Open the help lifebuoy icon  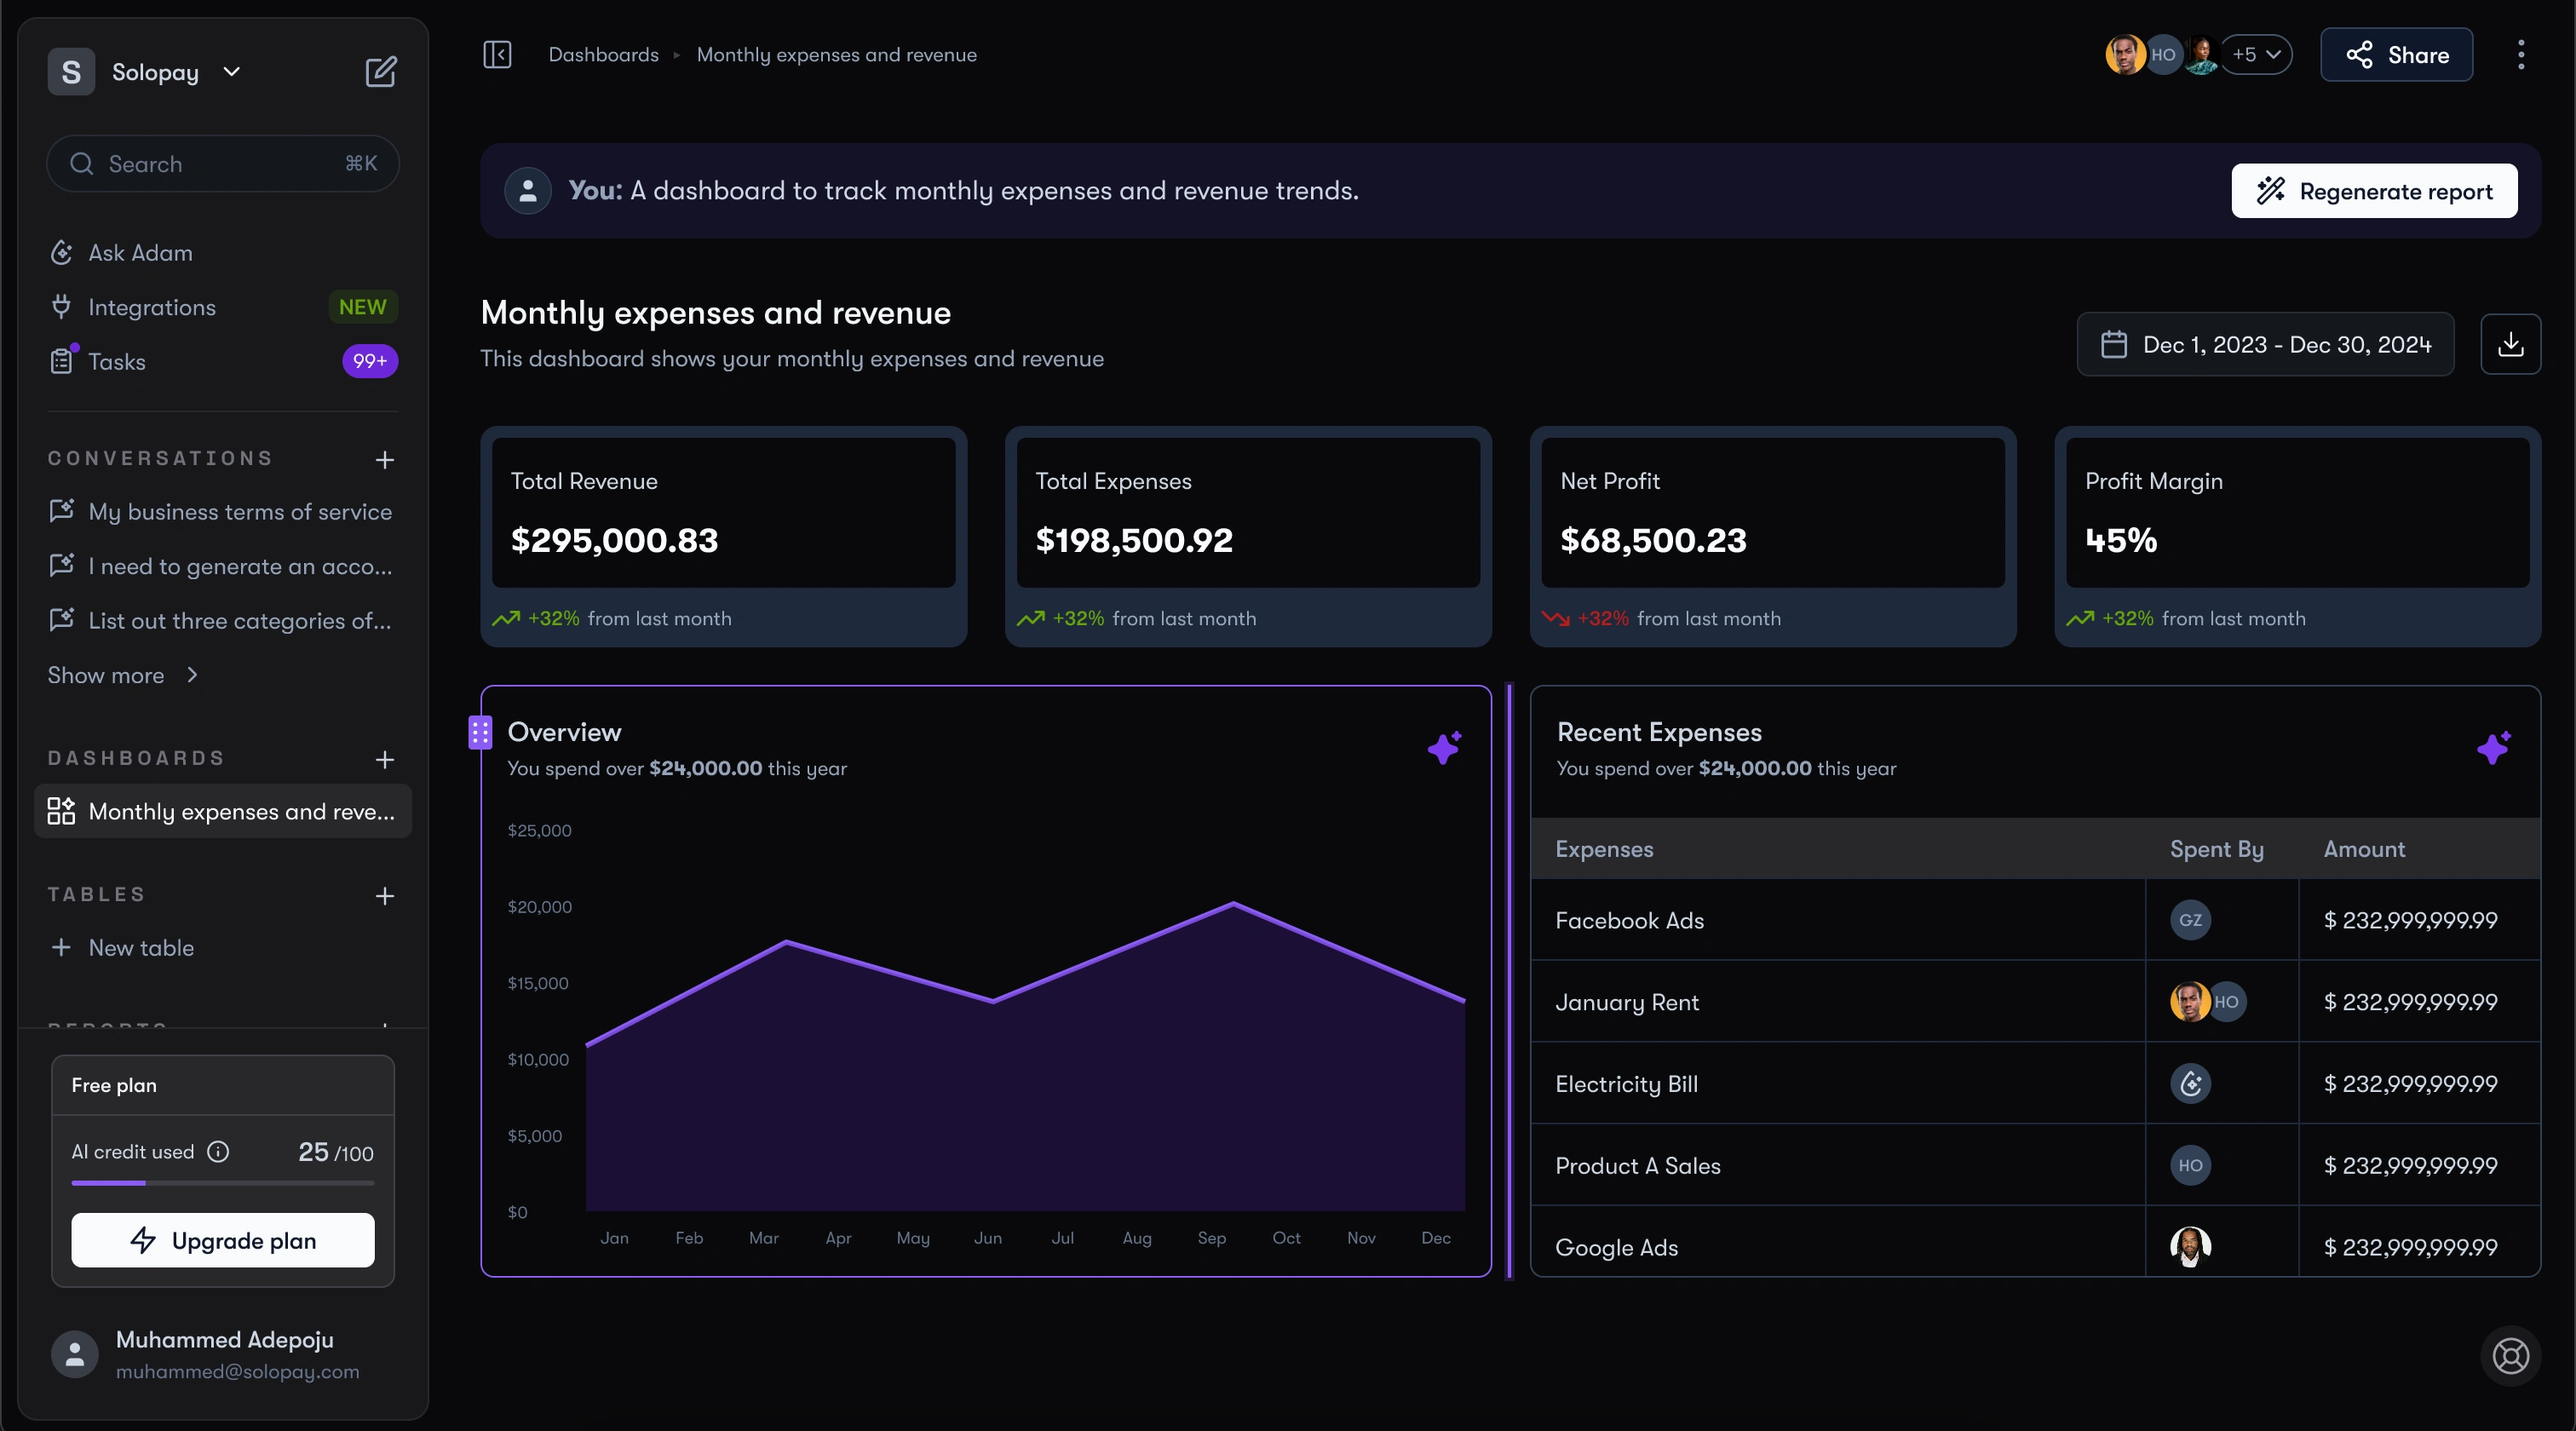pos(2510,1356)
